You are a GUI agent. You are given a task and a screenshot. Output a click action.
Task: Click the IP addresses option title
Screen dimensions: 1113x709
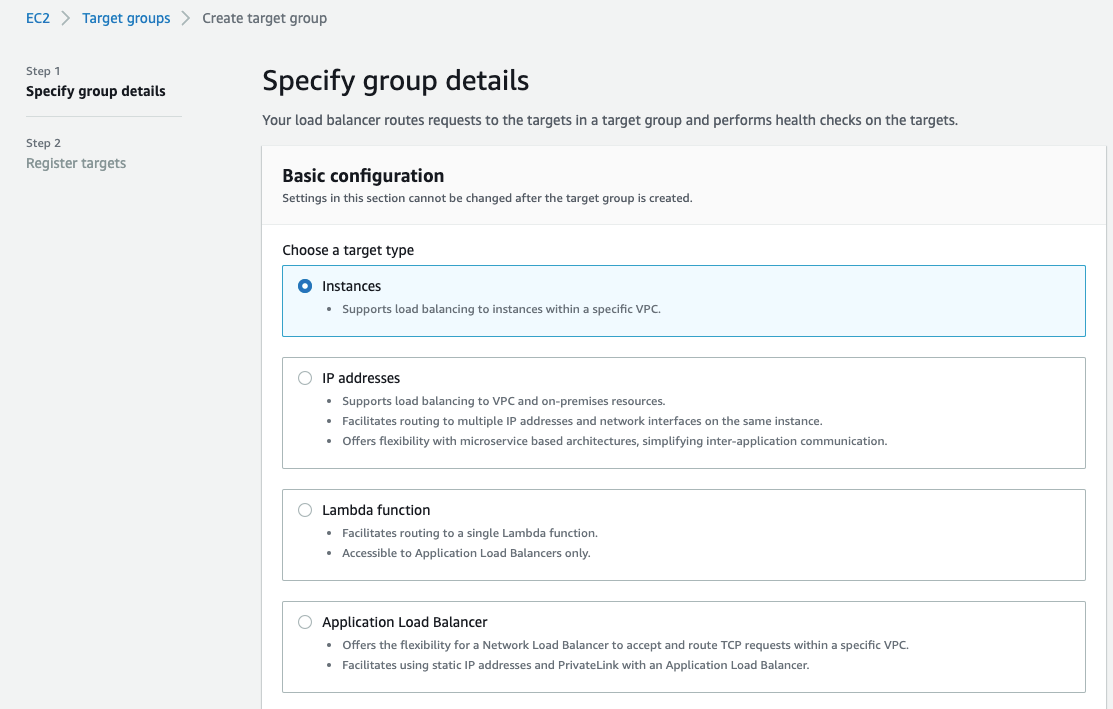click(x=361, y=378)
